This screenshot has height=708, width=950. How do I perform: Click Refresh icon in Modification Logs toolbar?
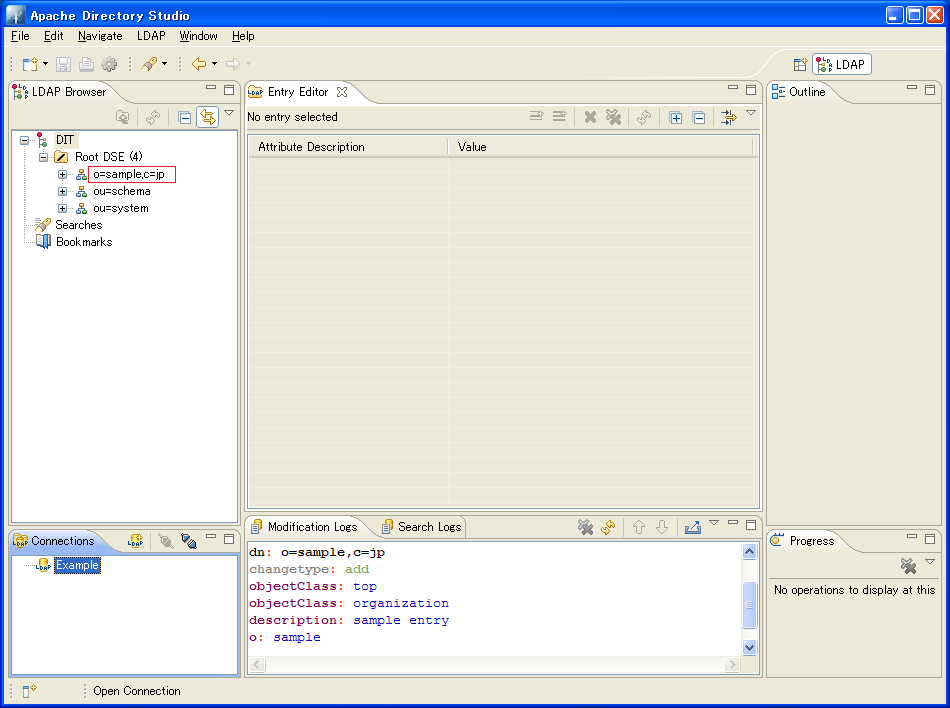tap(608, 528)
